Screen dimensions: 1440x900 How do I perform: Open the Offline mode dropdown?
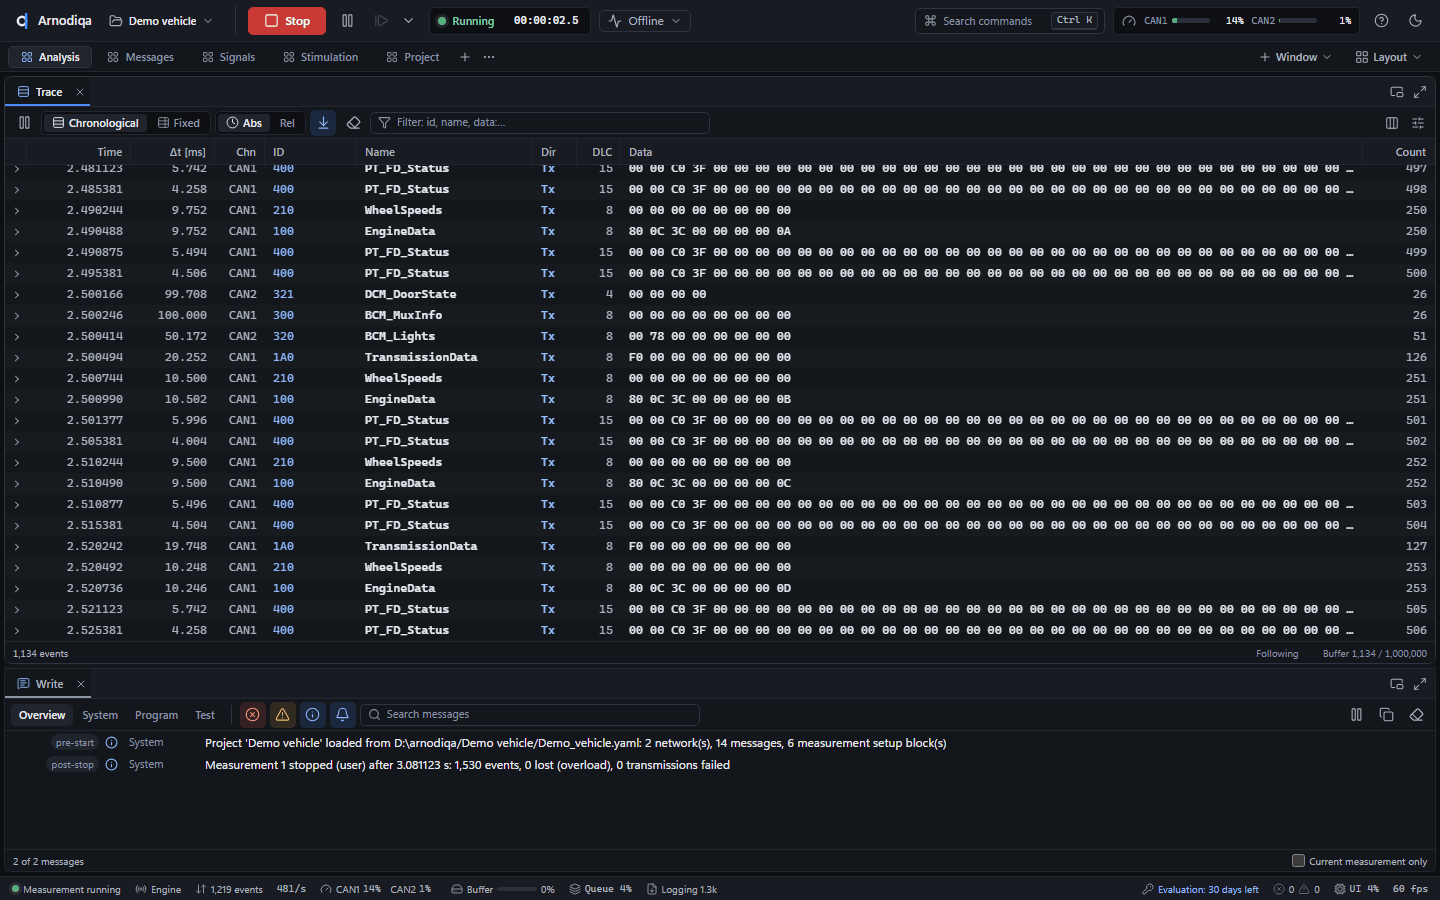(646, 21)
